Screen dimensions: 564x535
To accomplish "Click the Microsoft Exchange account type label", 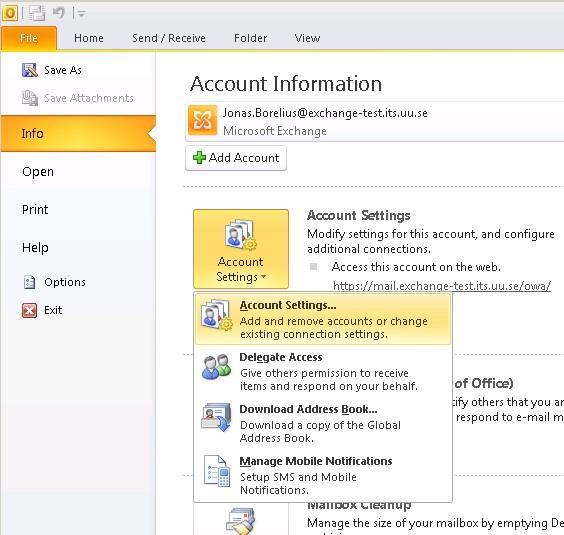I will click(275, 131).
